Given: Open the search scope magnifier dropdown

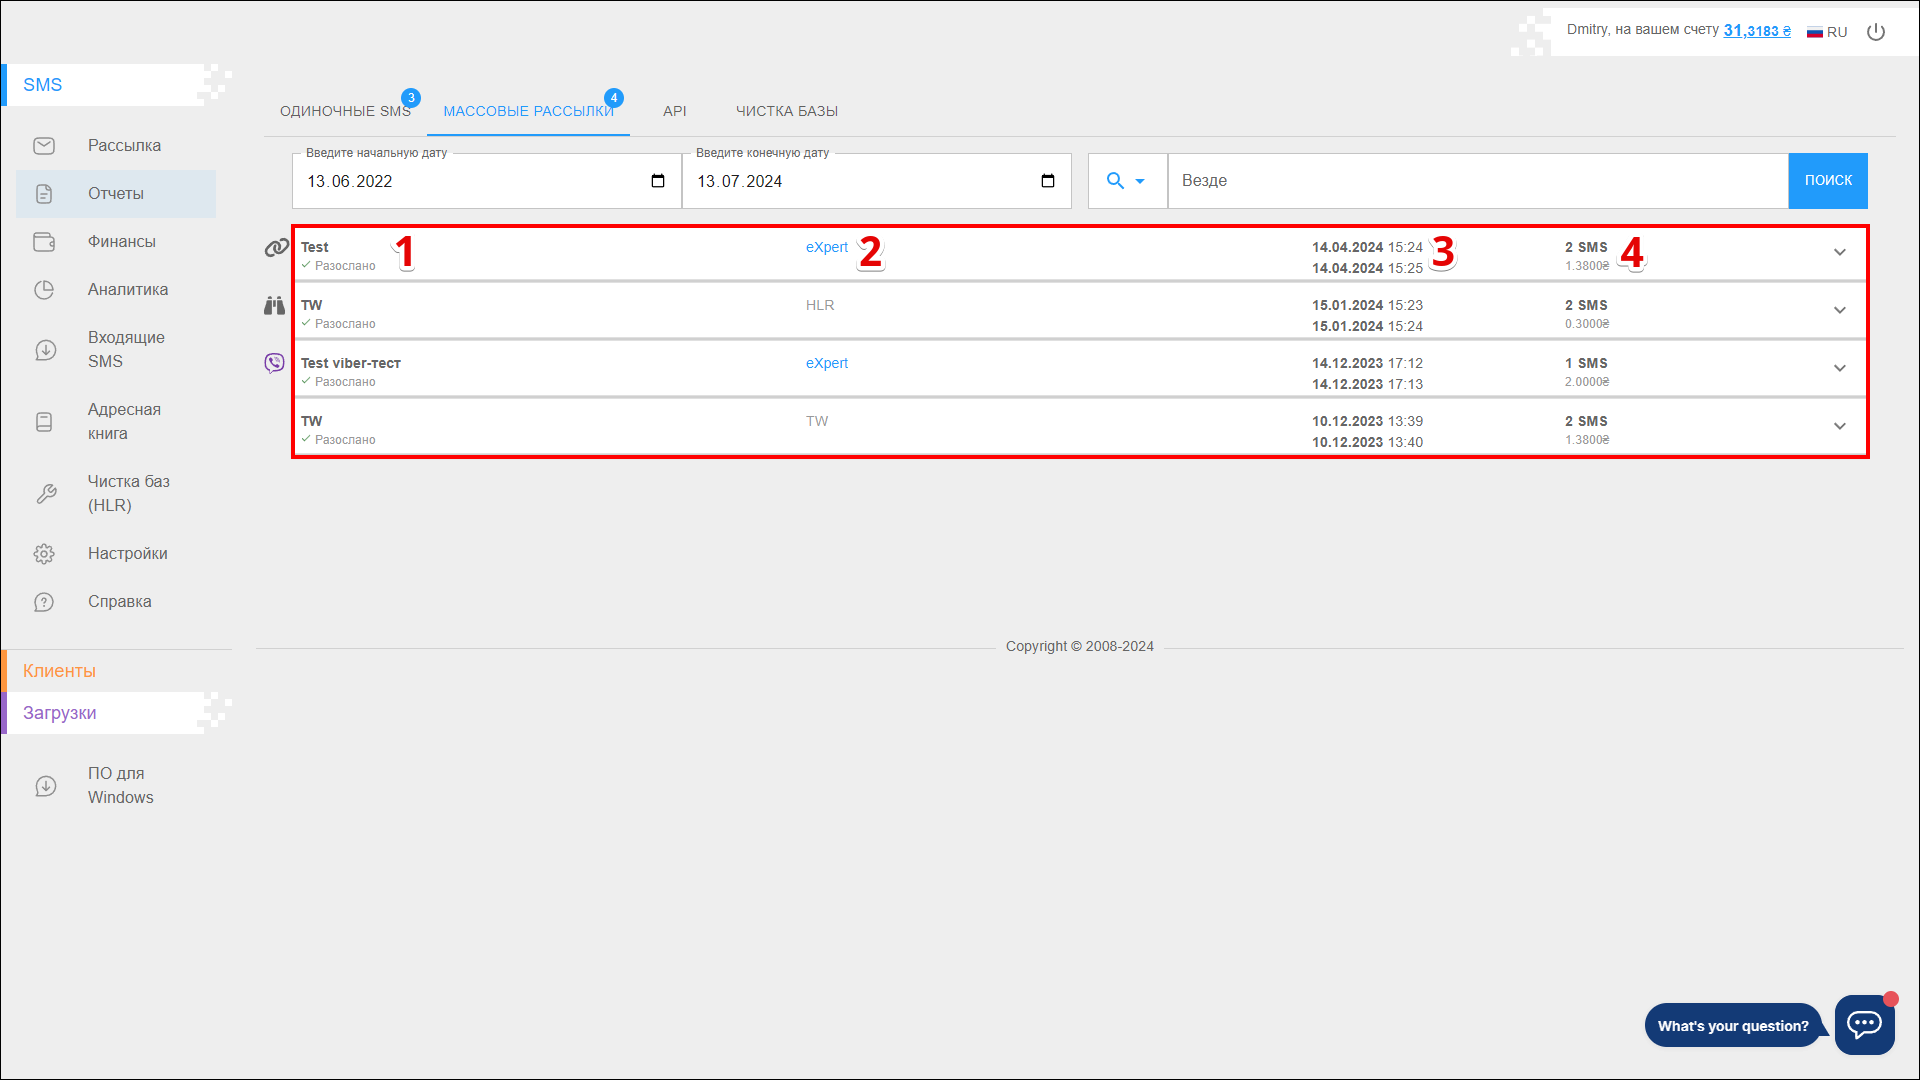Looking at the screenshot, I should (1126, 181).
